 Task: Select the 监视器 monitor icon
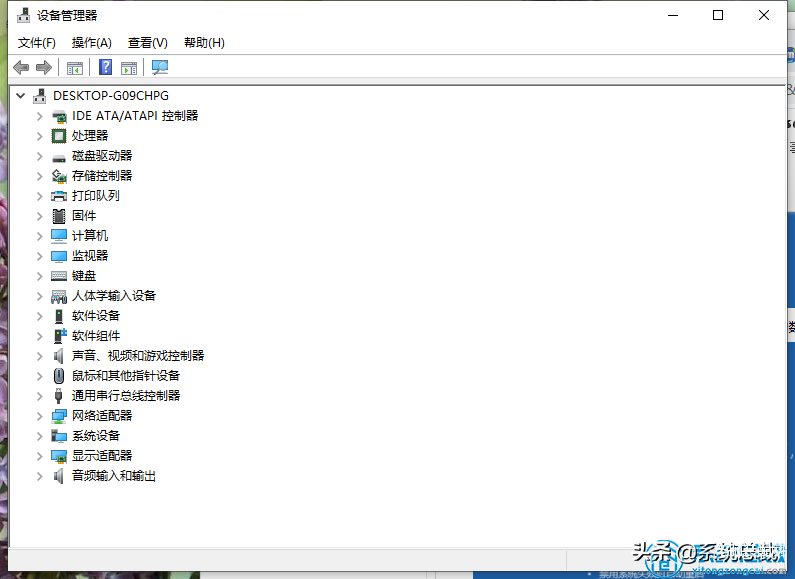click(x=59, y=256)
